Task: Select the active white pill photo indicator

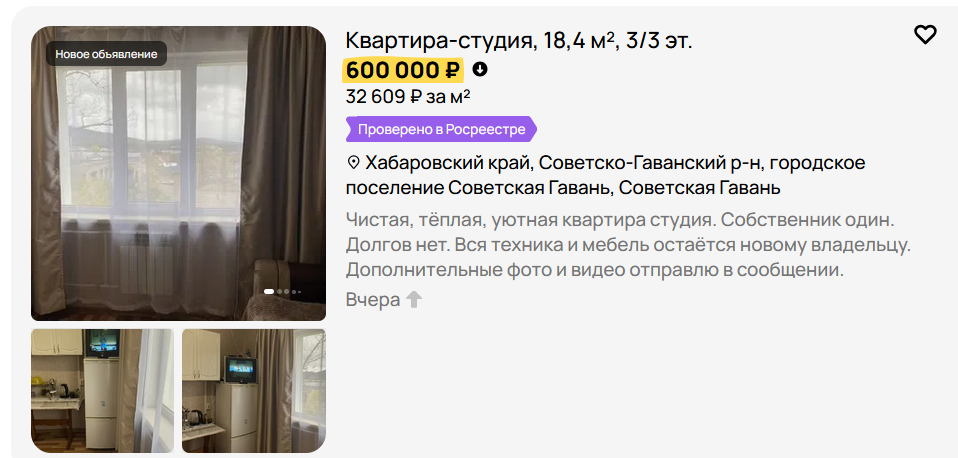Action: [x=269, y=291]
